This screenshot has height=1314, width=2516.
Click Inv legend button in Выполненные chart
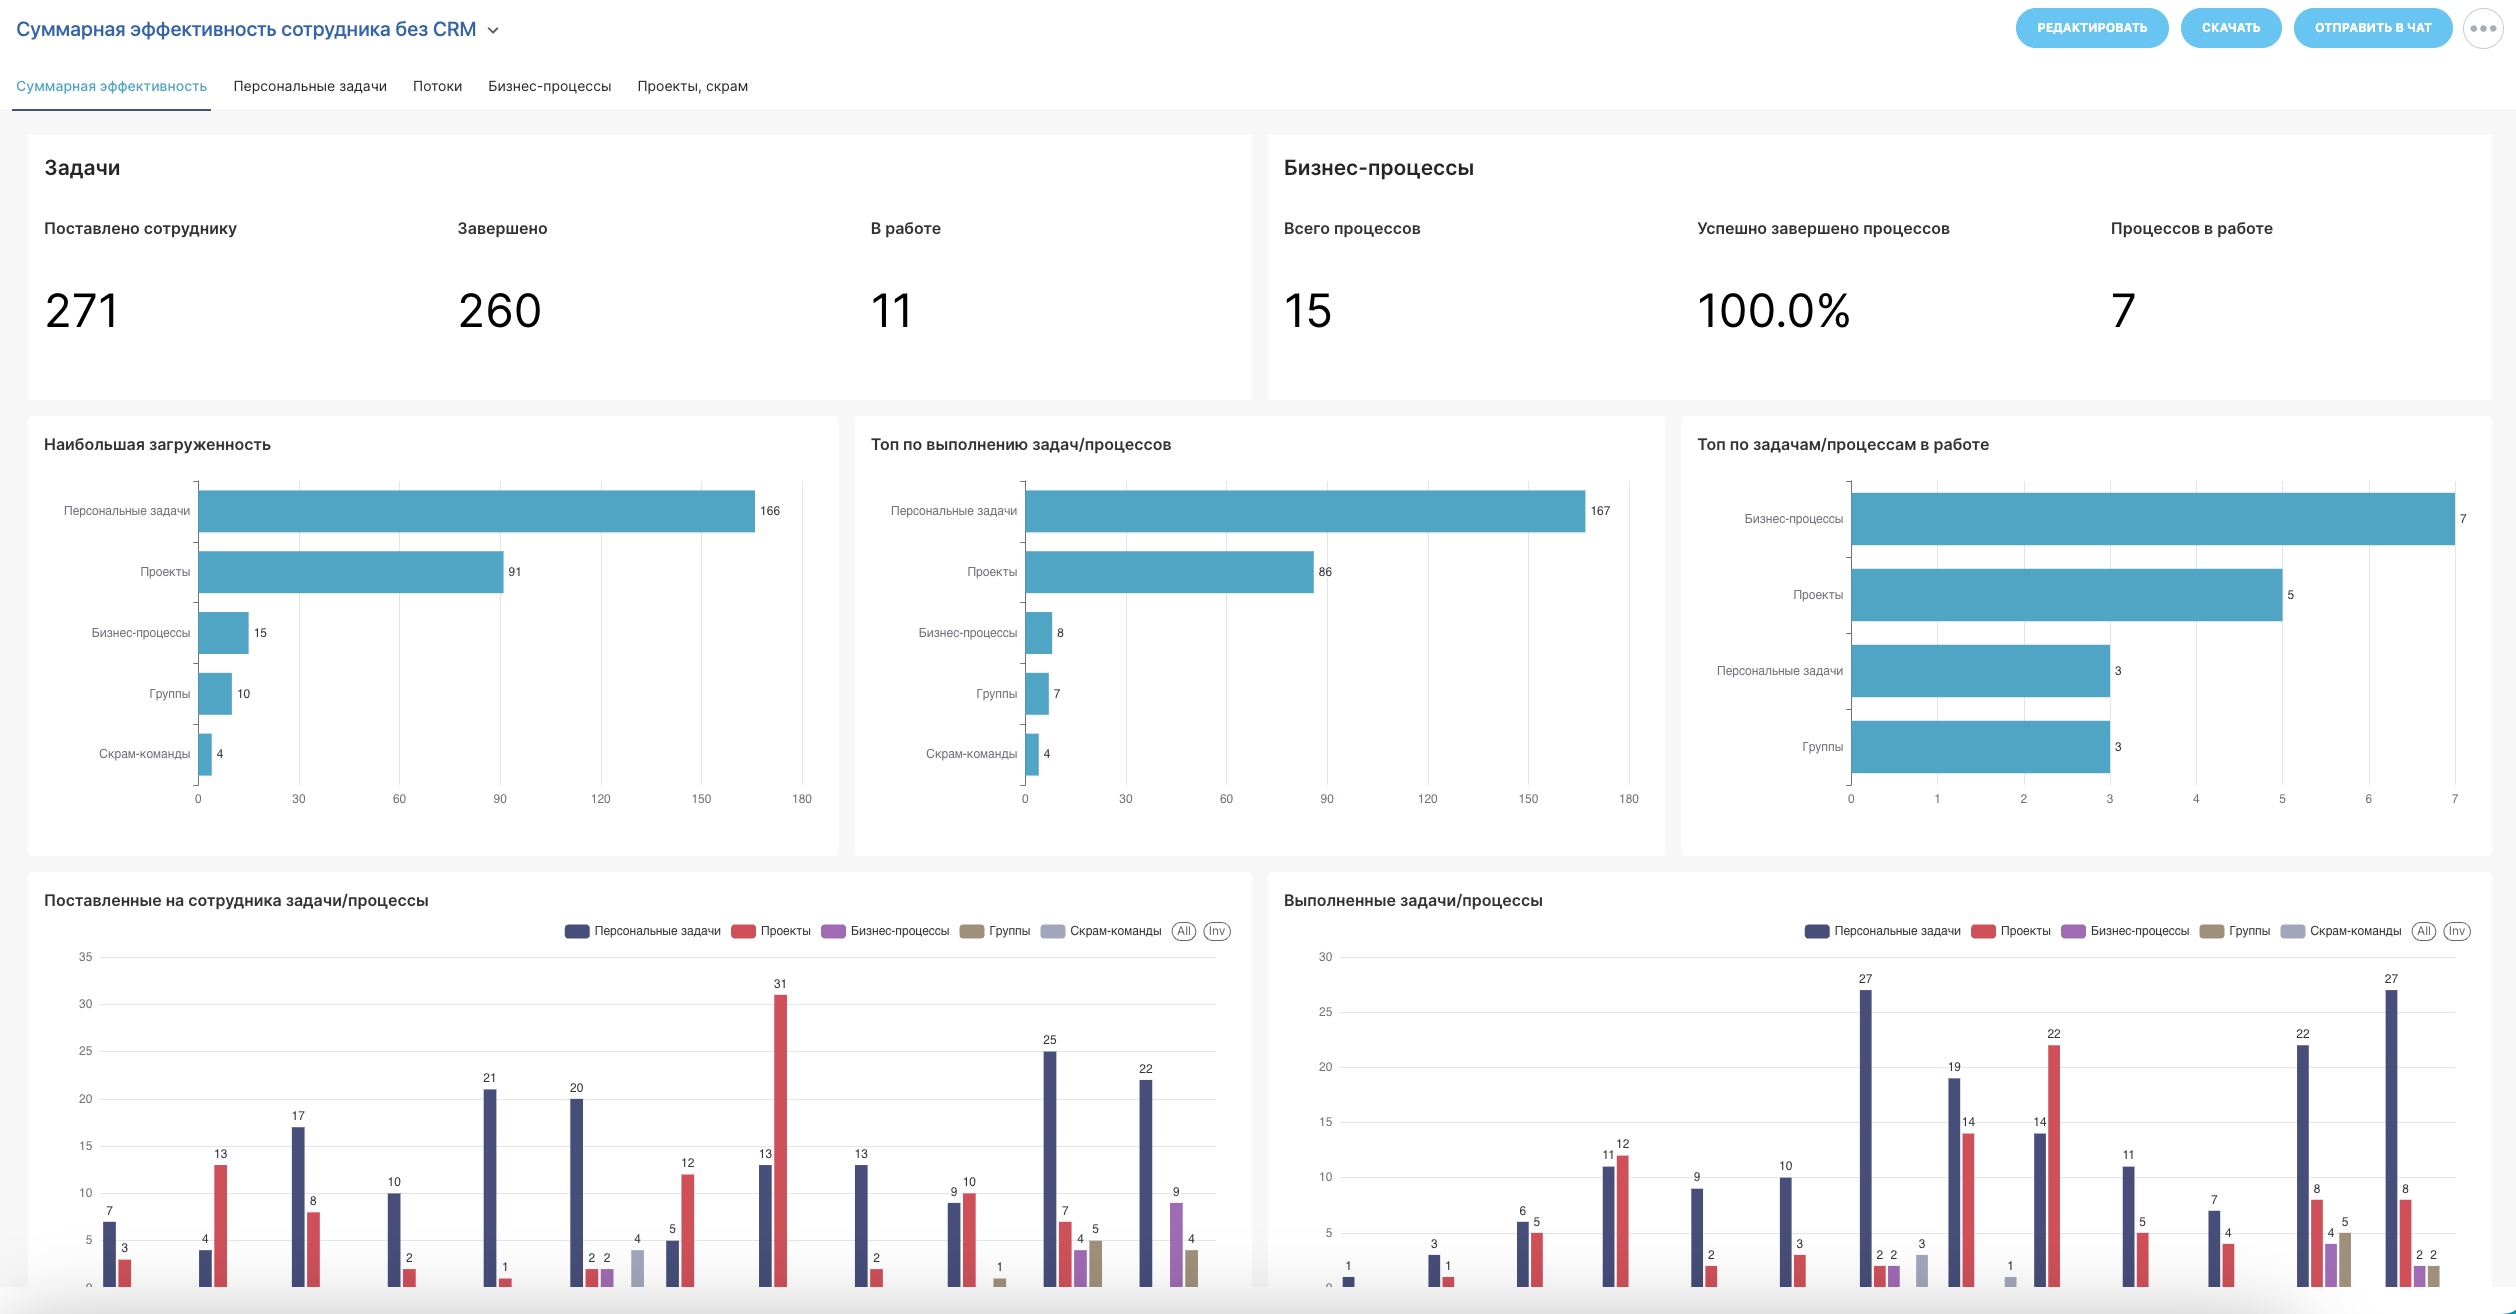tap(2456, 931)
